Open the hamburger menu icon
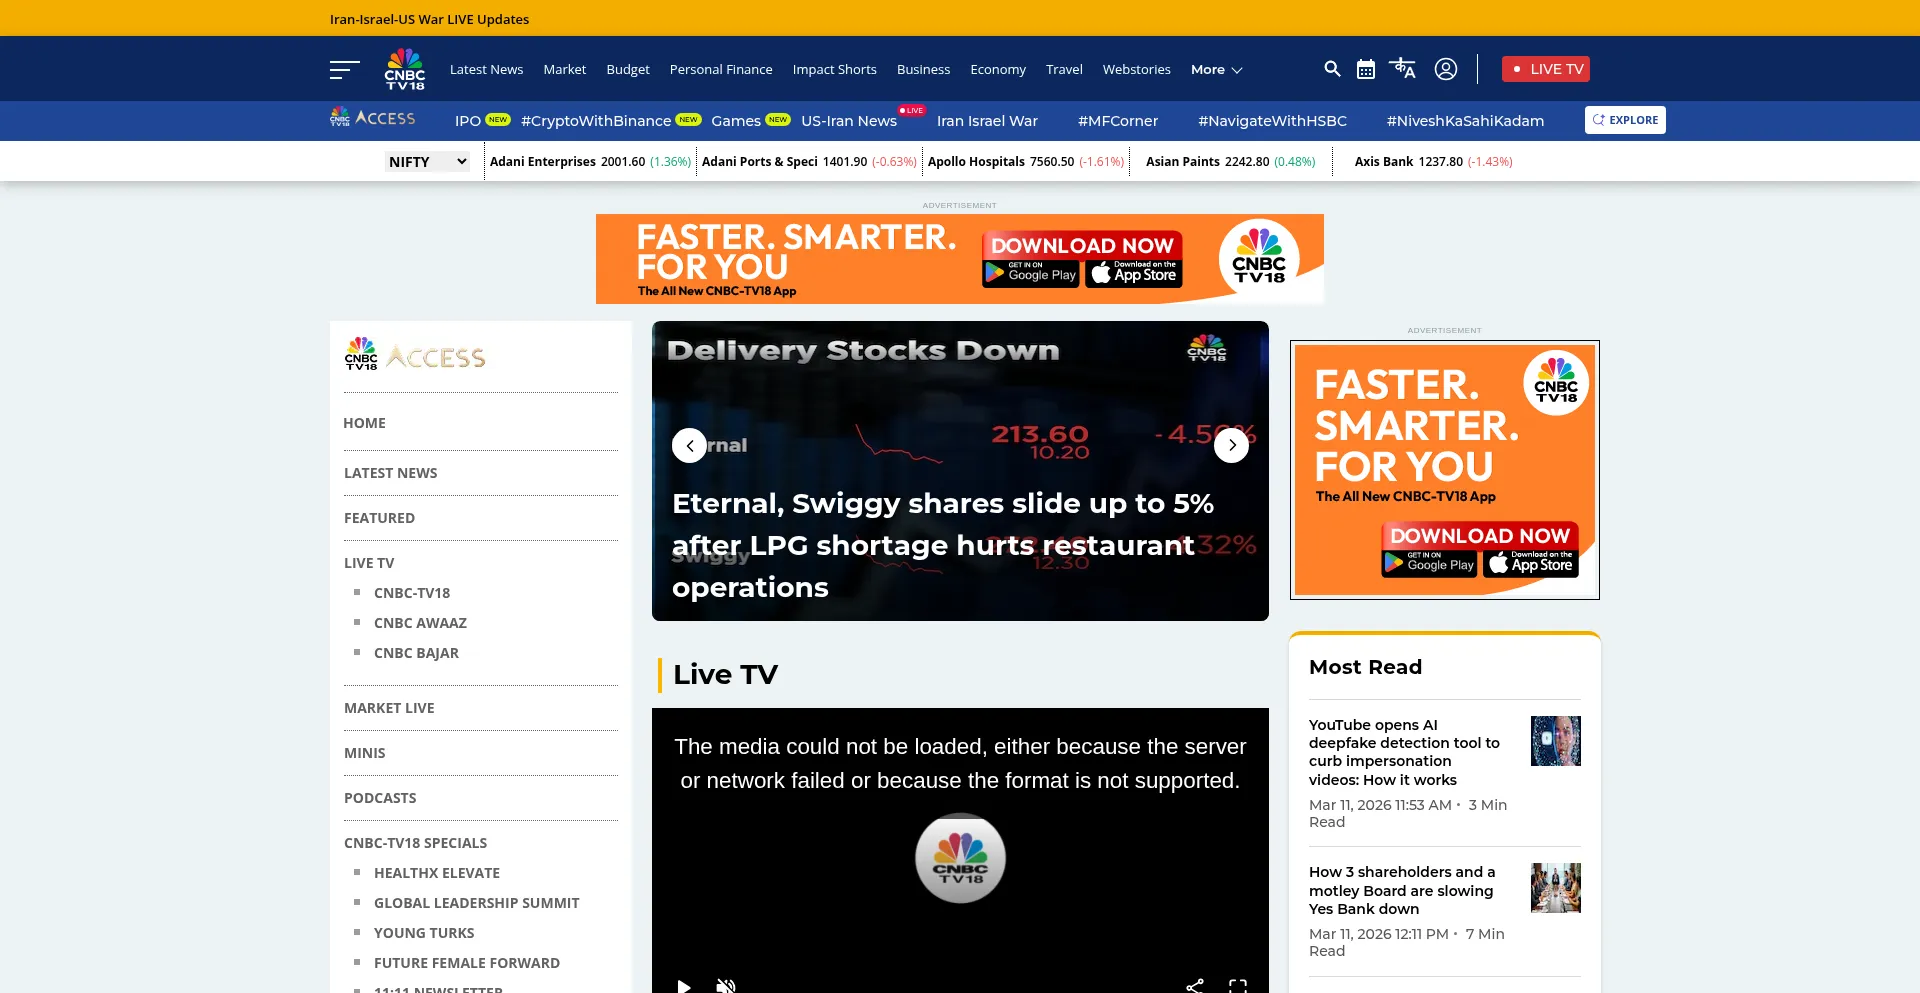 tap(344, 69)
